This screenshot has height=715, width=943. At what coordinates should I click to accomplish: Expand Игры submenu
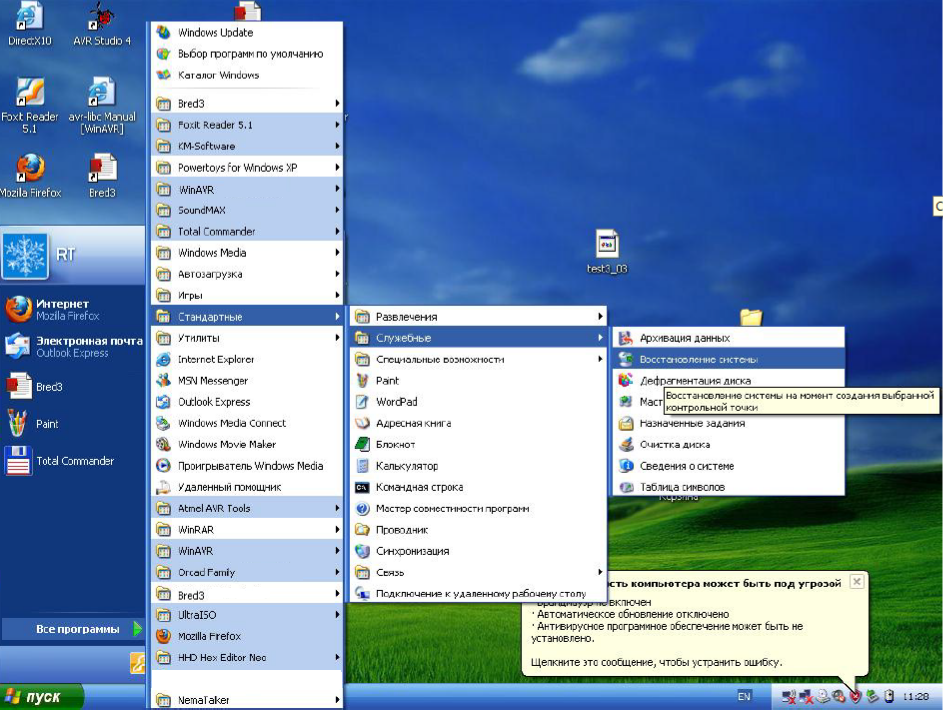point(247,295)
